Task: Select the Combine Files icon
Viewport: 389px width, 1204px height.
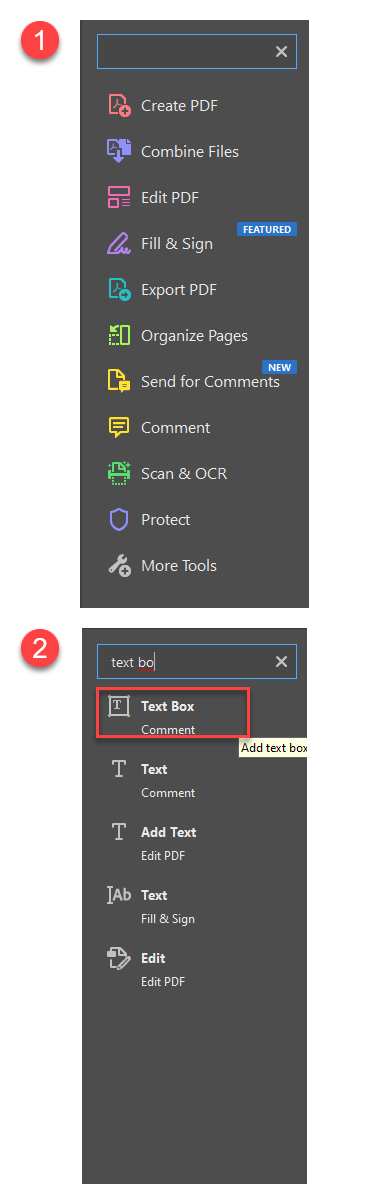Action: 119,152
